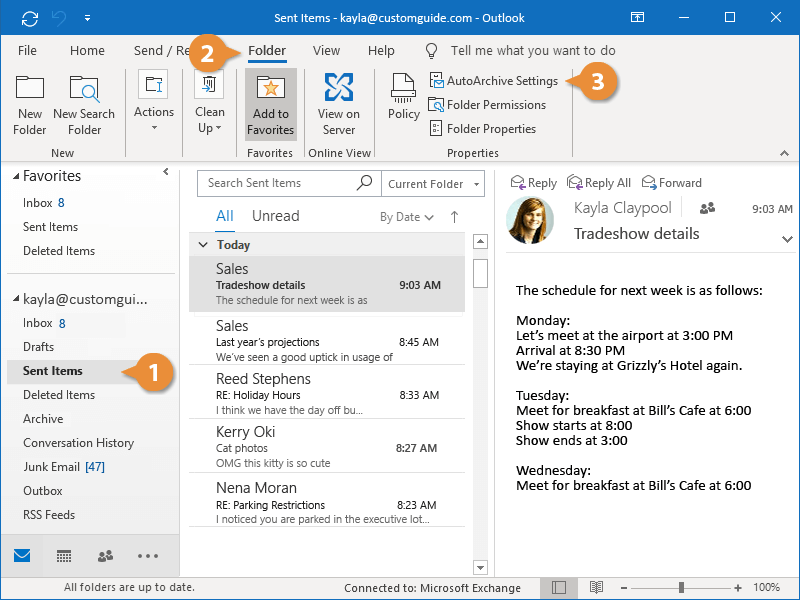Open Ribbon Display Options
Screen dimensions: 800x600
click(637, 17)
